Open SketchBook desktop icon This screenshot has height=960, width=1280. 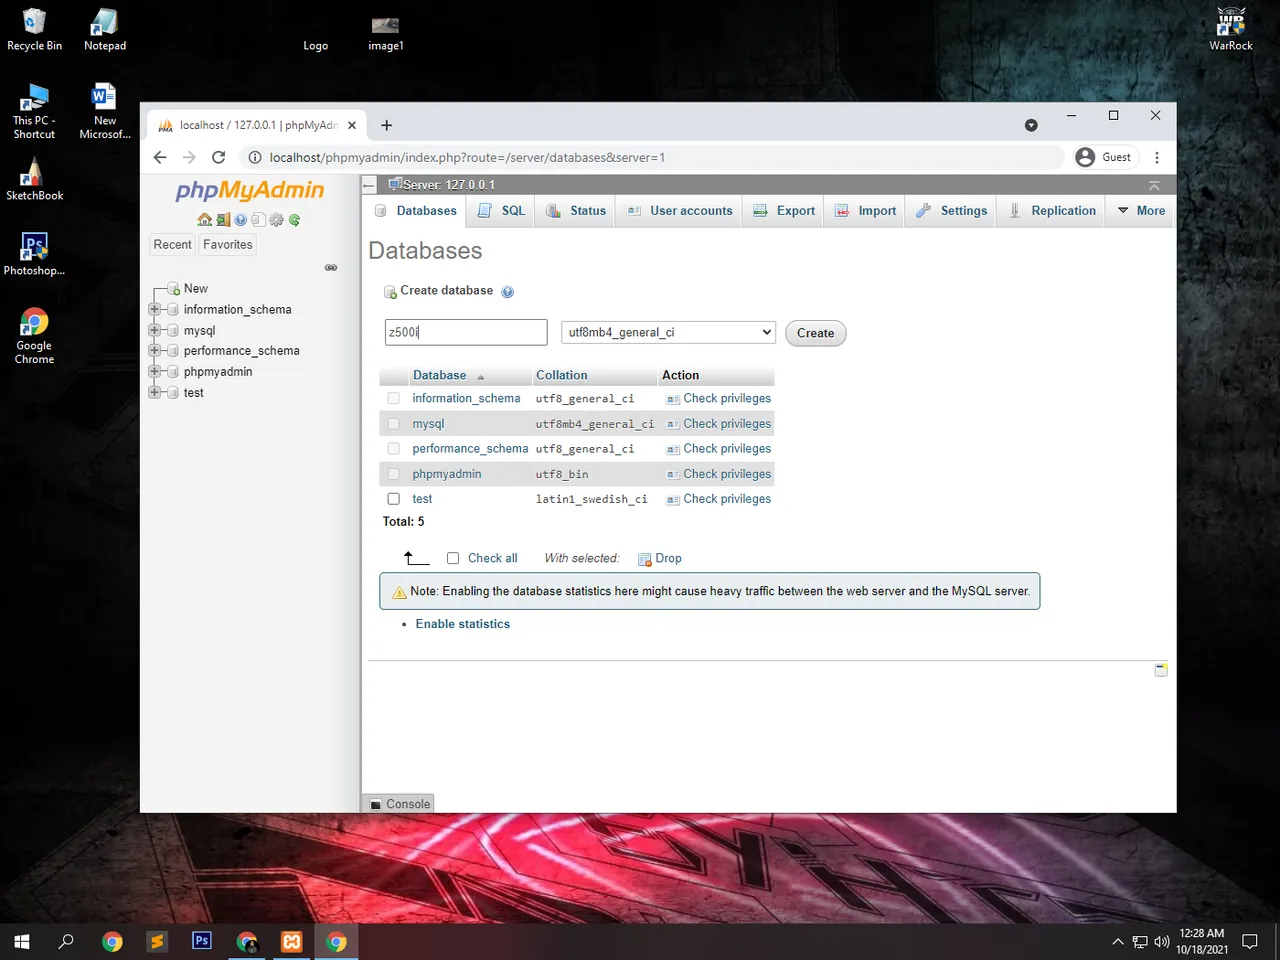click(34, 180)
